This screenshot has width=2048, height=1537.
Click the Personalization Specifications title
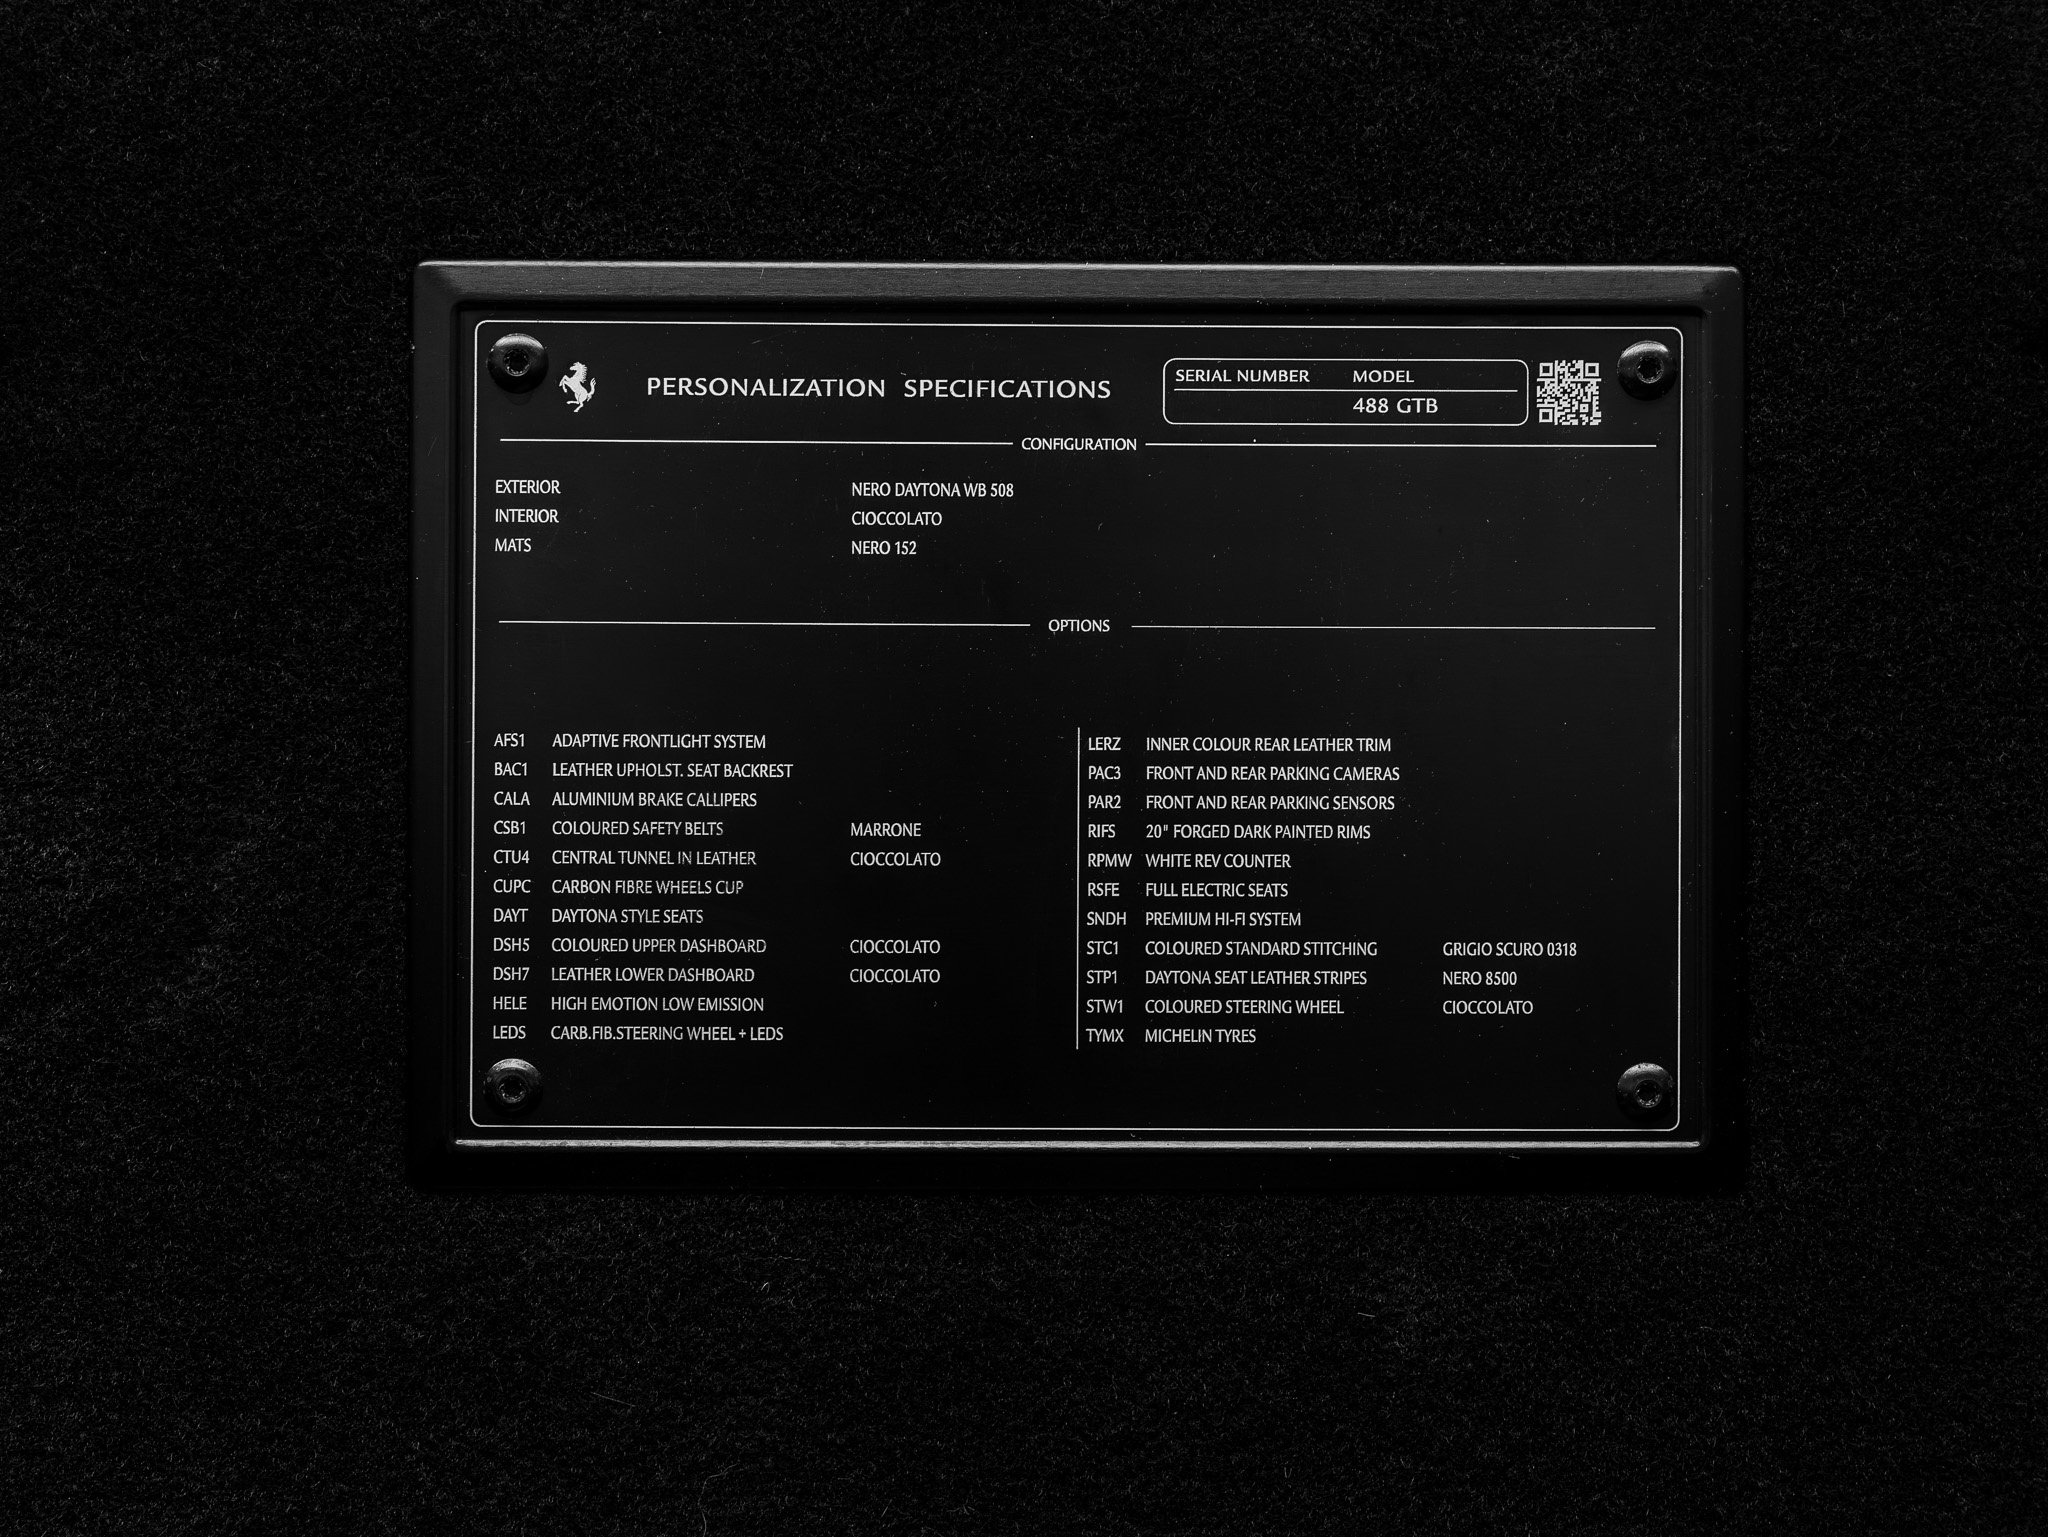(878, 388)
